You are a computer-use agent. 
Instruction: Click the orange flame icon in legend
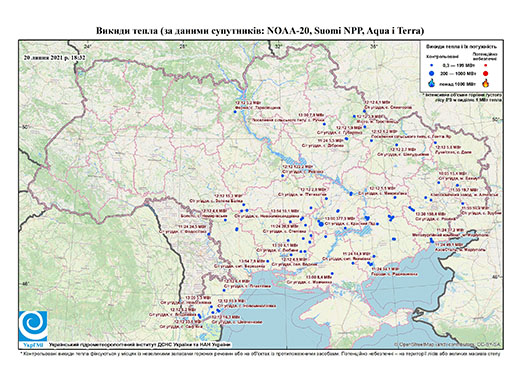[x=486, y=83]
